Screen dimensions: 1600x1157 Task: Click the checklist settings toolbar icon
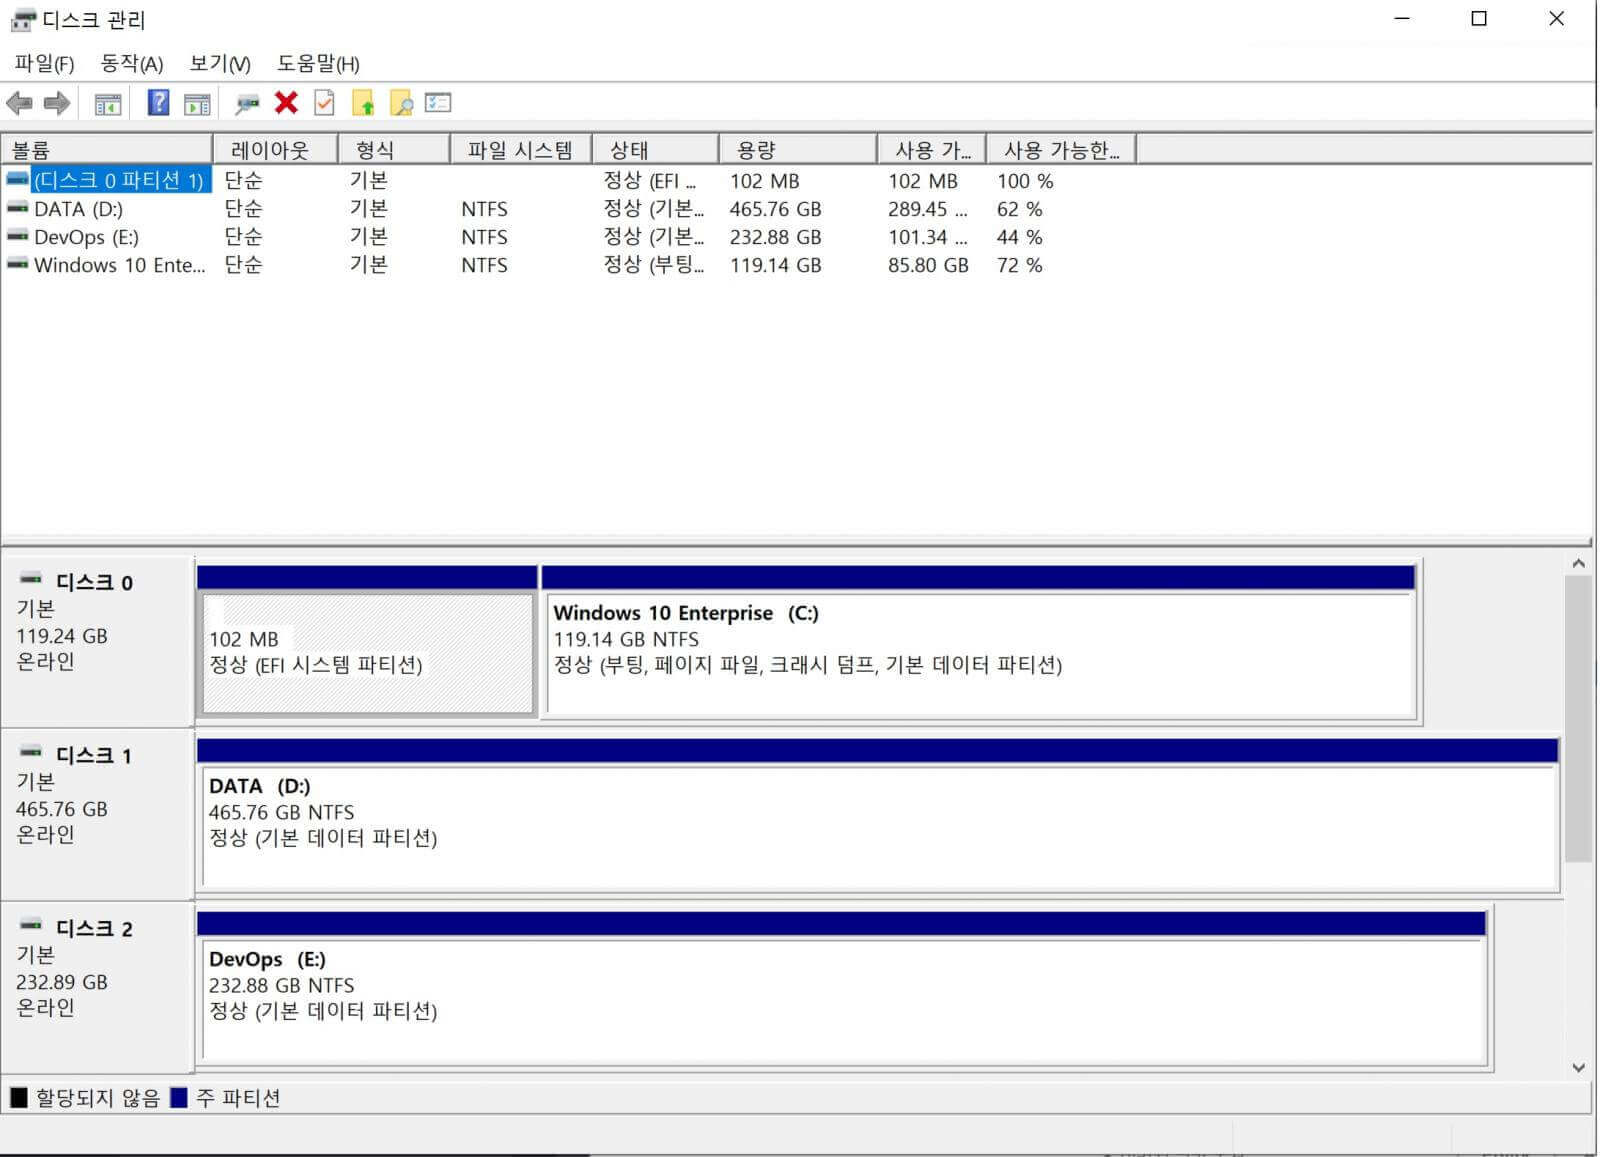coord(438,102)
